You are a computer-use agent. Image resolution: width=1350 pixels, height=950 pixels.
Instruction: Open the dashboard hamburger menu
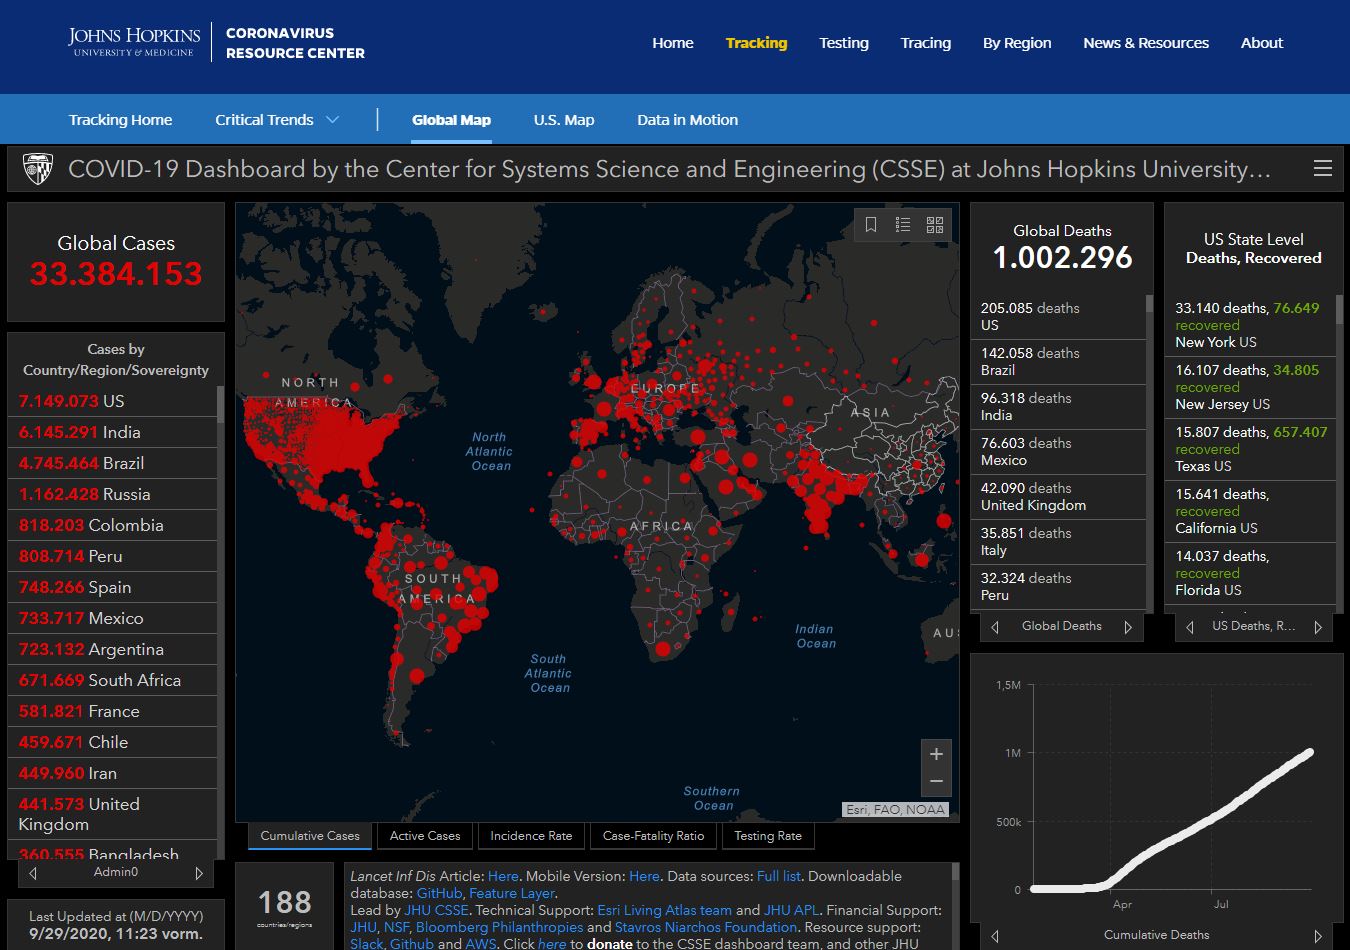click(1322, 169)
